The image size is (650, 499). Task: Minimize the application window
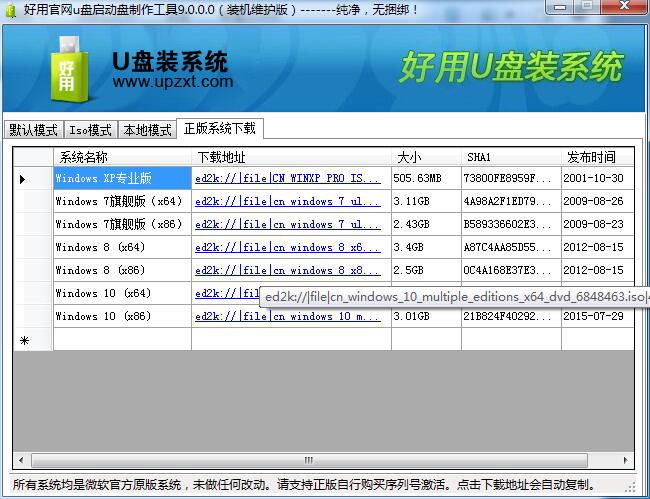coord(560,7)
